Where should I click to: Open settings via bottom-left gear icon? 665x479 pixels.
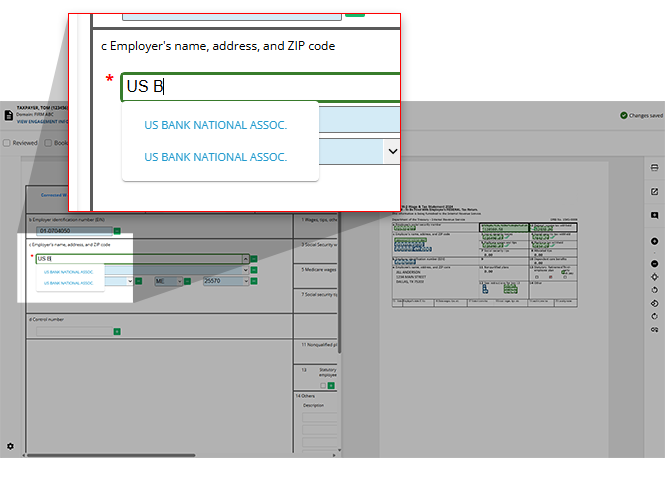[10, 446]
